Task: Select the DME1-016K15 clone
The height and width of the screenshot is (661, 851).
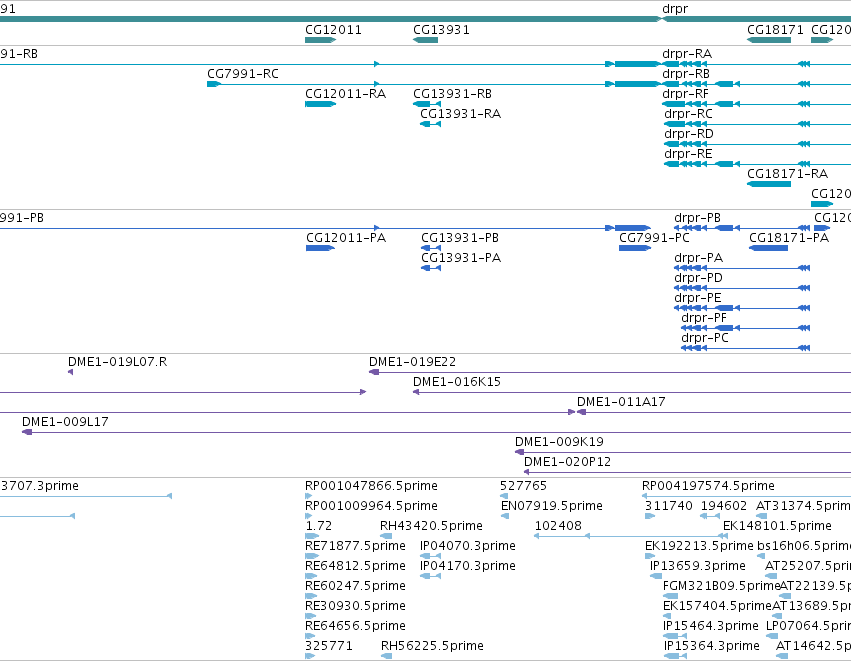Action: [x=632, y=392]
